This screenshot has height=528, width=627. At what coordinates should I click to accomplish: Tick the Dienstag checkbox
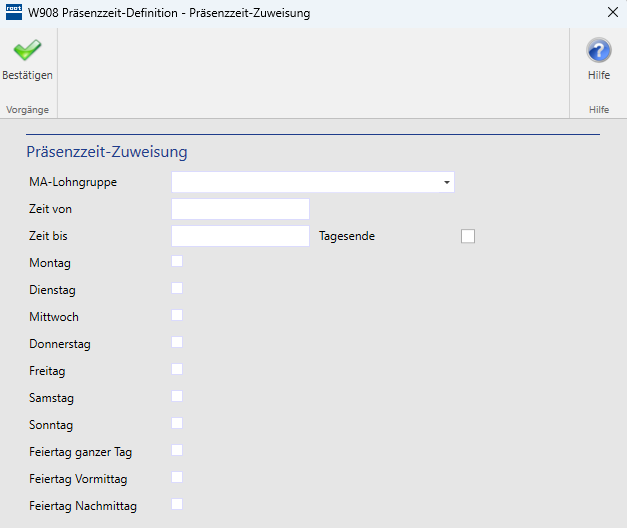pyautogui.click(x=177, y=288)
